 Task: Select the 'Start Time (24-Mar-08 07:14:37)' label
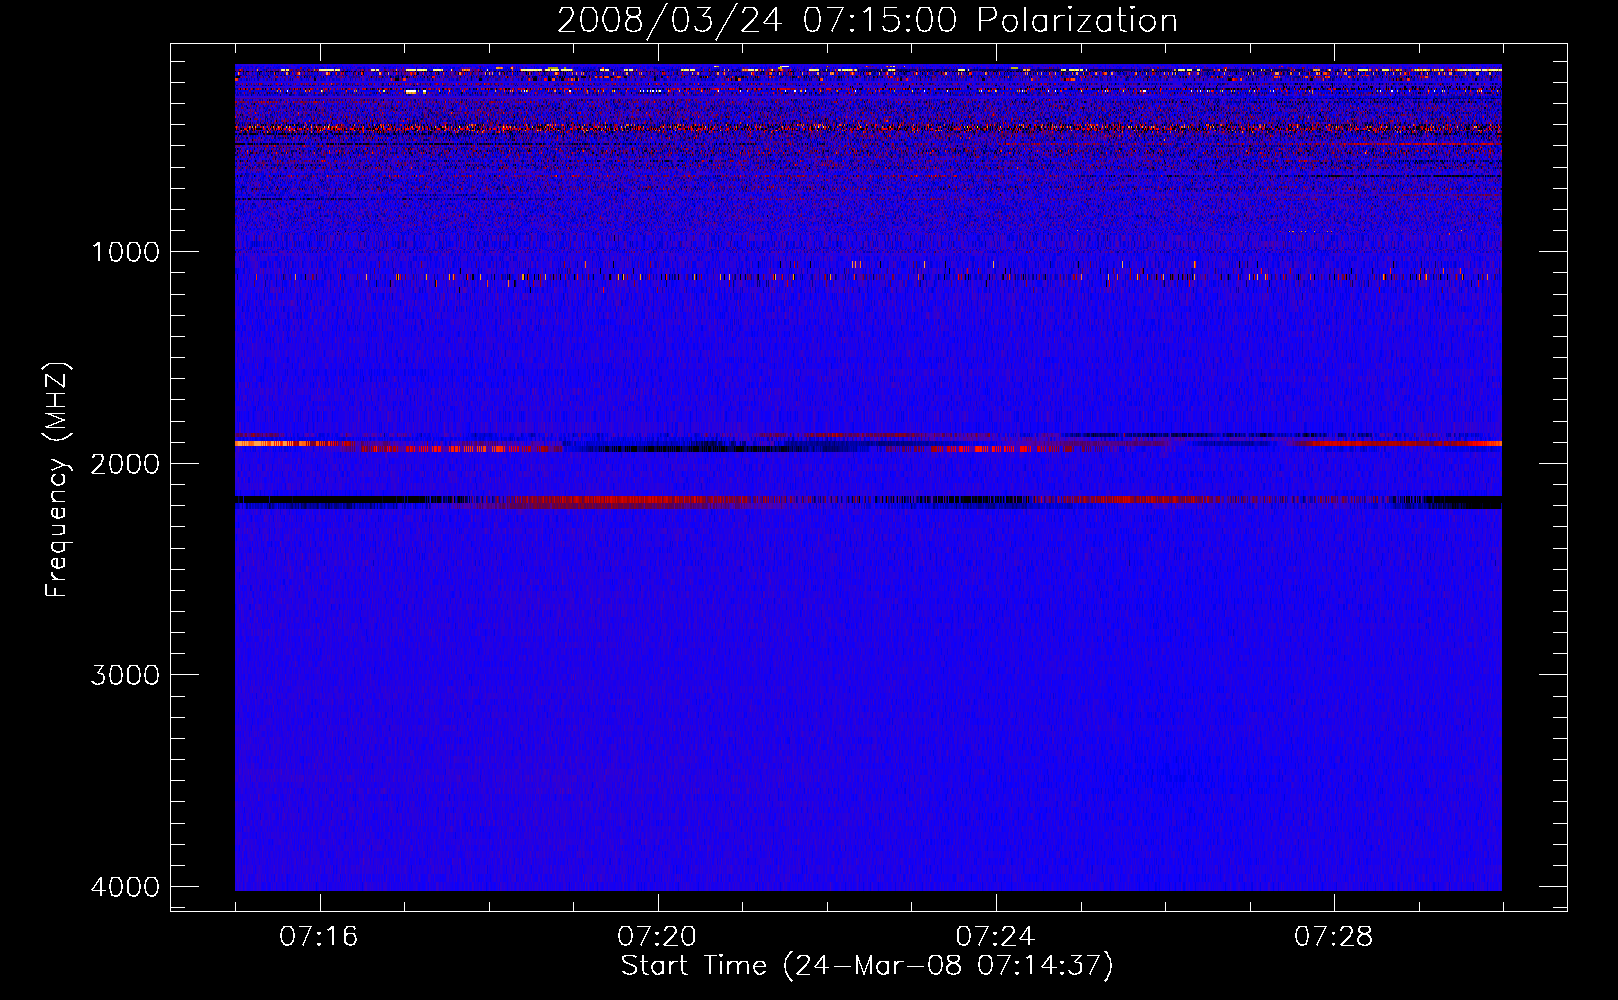click(867, 966)
